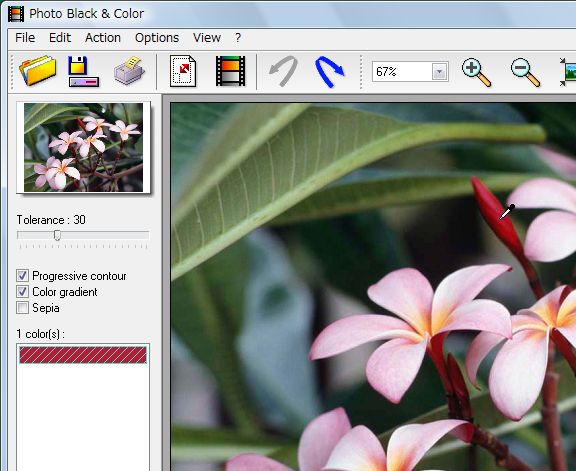Expand the 67% zoom dropdown arrow
Screen dimensions: 576x471
(439, 72)
